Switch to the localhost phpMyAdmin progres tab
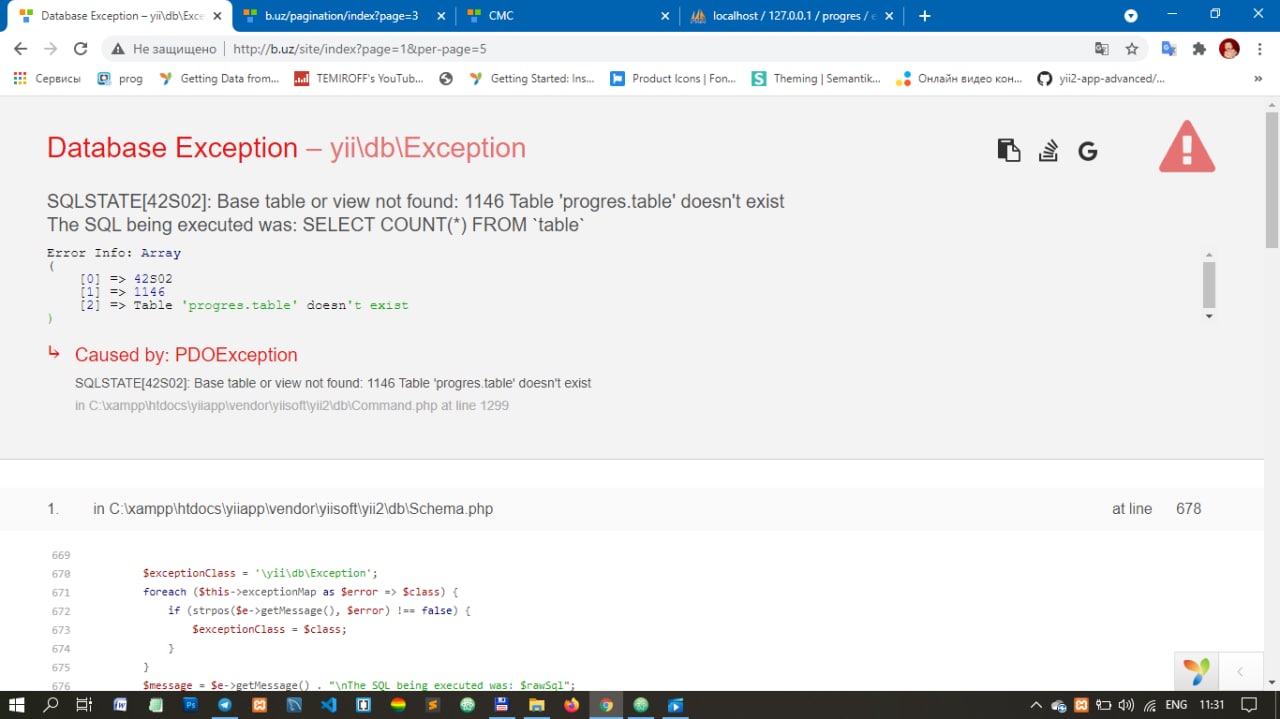The width and height of the screenshot is (1280, 719). [790, 16]
